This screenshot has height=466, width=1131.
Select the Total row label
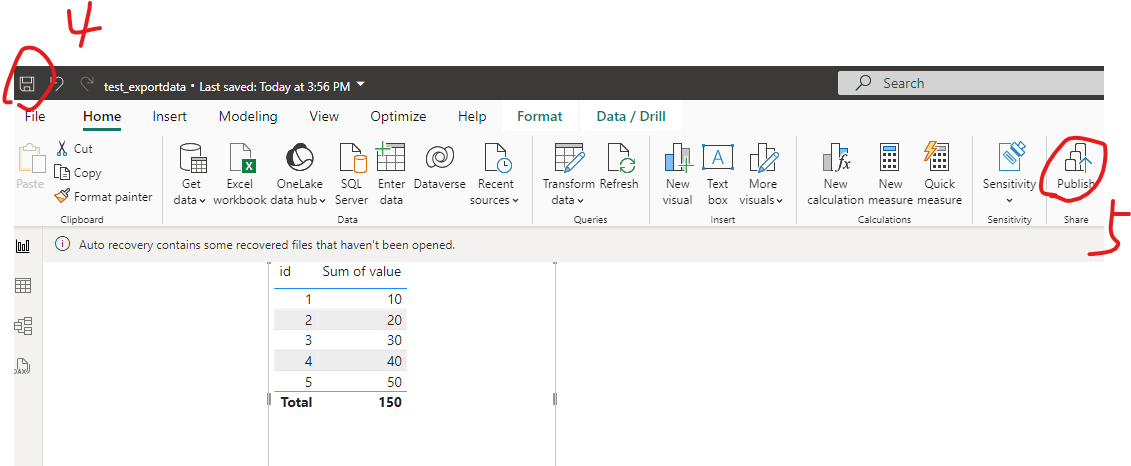(x=296, y=403)
